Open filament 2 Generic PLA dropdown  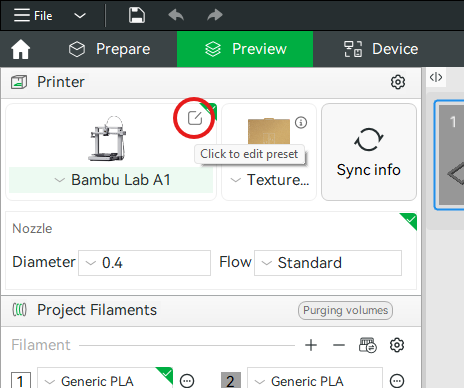[x=315, y=379]
